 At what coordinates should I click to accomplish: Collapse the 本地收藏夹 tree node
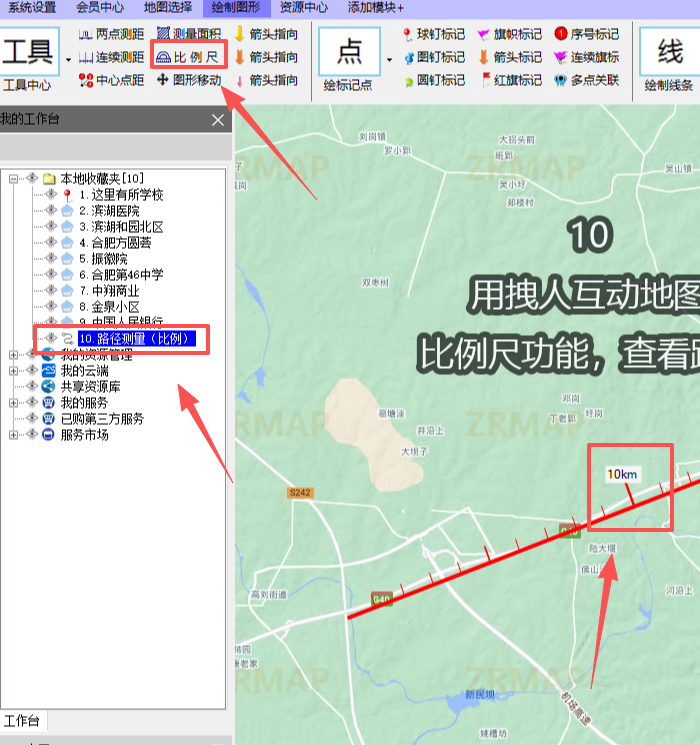(x=14, y=179)
